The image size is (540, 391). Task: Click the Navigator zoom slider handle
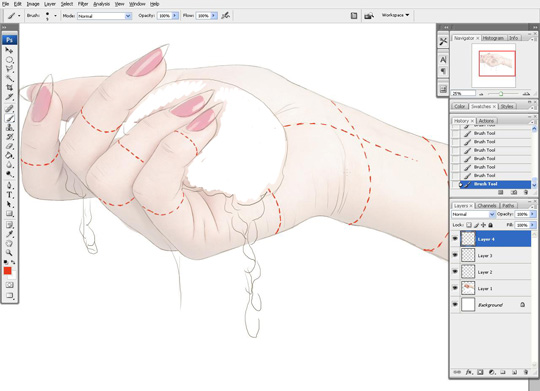point(501,94)
